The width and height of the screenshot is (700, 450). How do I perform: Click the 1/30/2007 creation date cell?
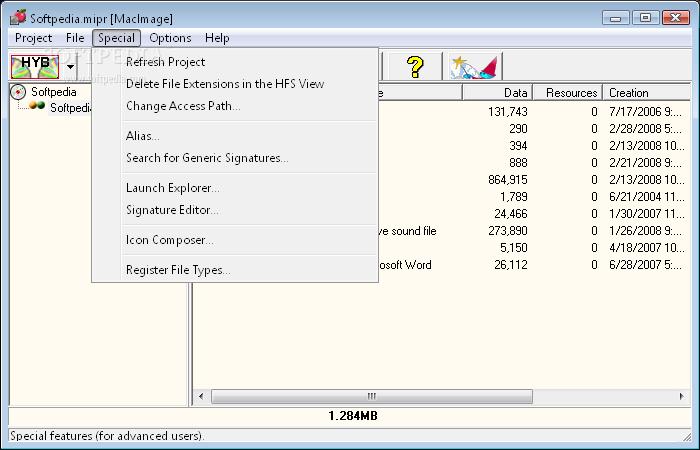click(x=647, y=214)
